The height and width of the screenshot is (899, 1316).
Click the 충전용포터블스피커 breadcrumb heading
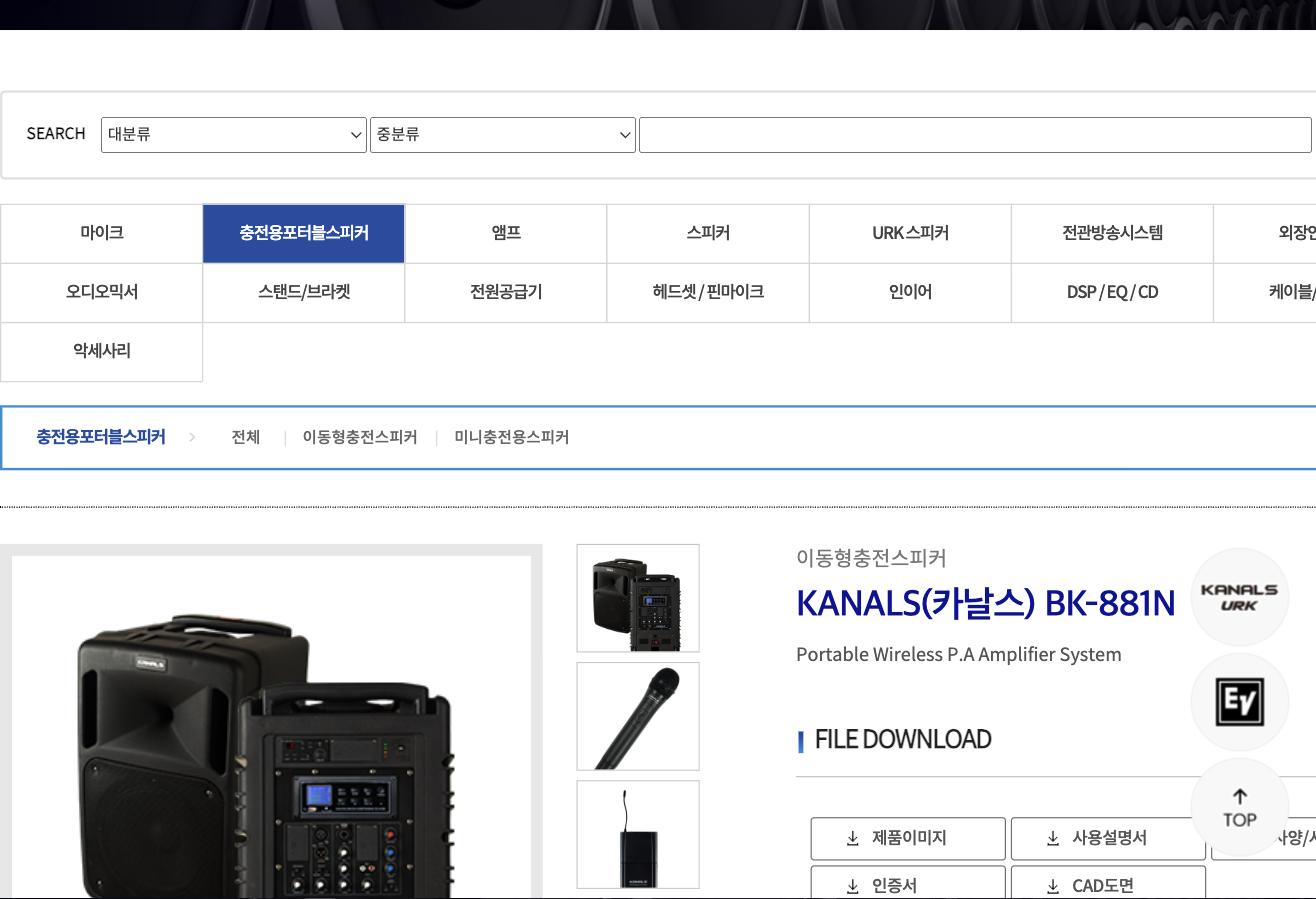(101, 437)
